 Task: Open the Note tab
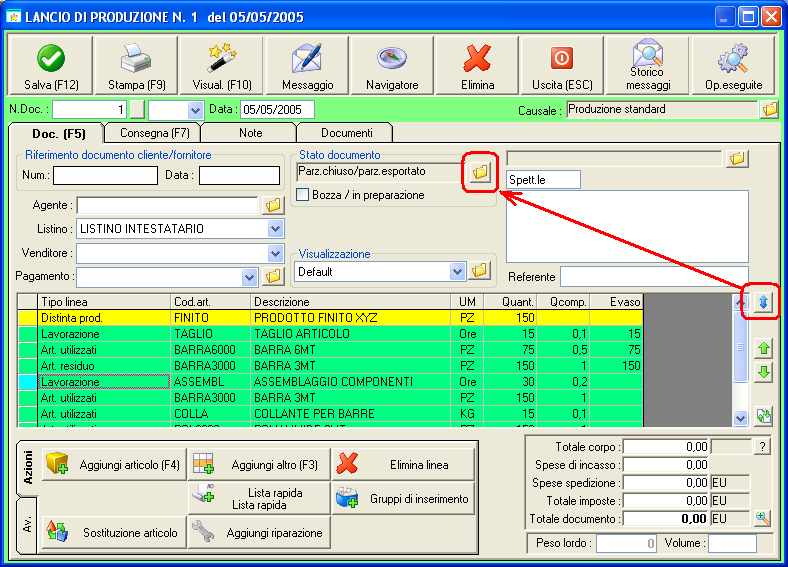250,132
